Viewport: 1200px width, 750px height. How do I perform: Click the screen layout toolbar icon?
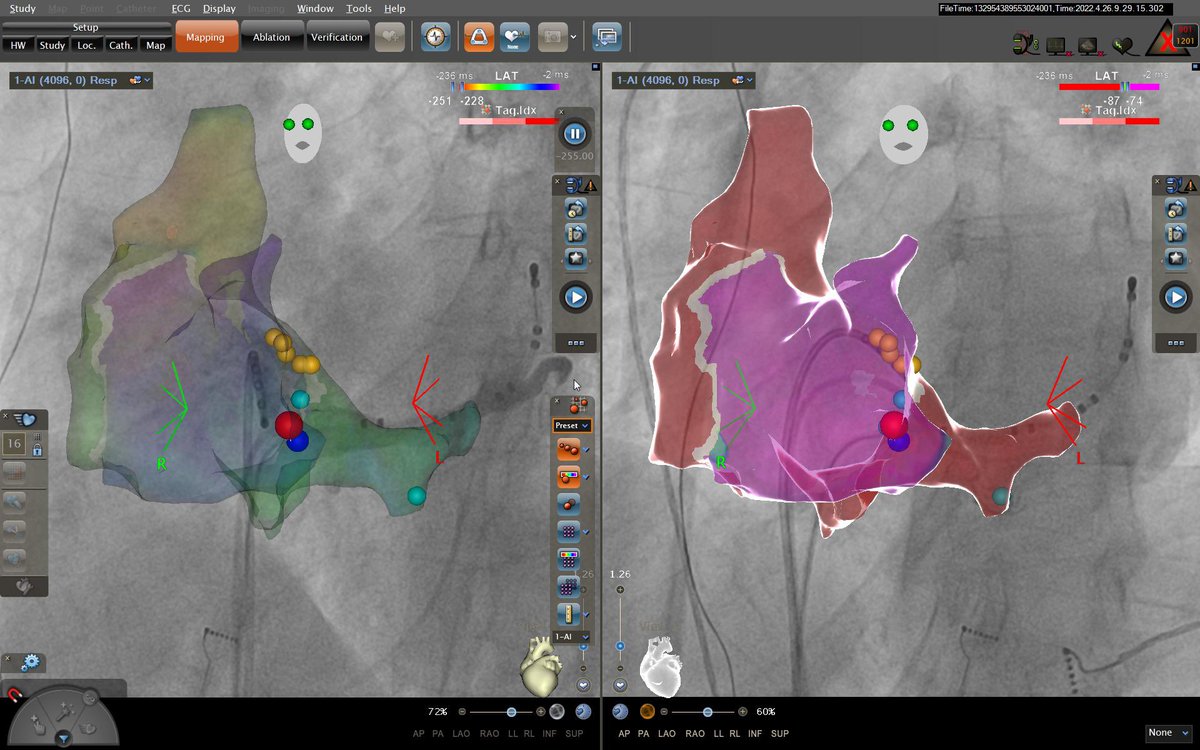point(605,38)
